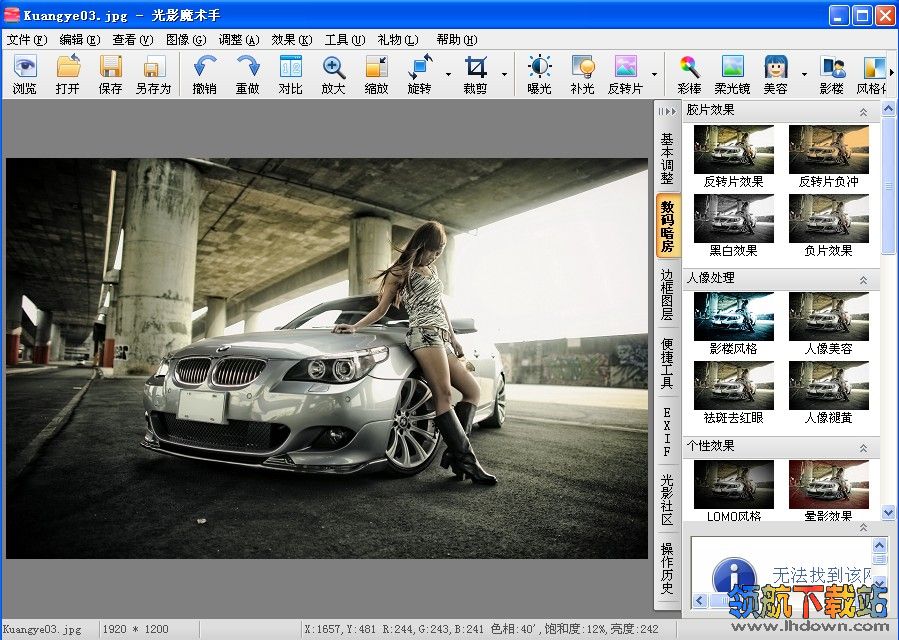Save the image with 保存
The image size is (899, 640).
click(110, 75)
